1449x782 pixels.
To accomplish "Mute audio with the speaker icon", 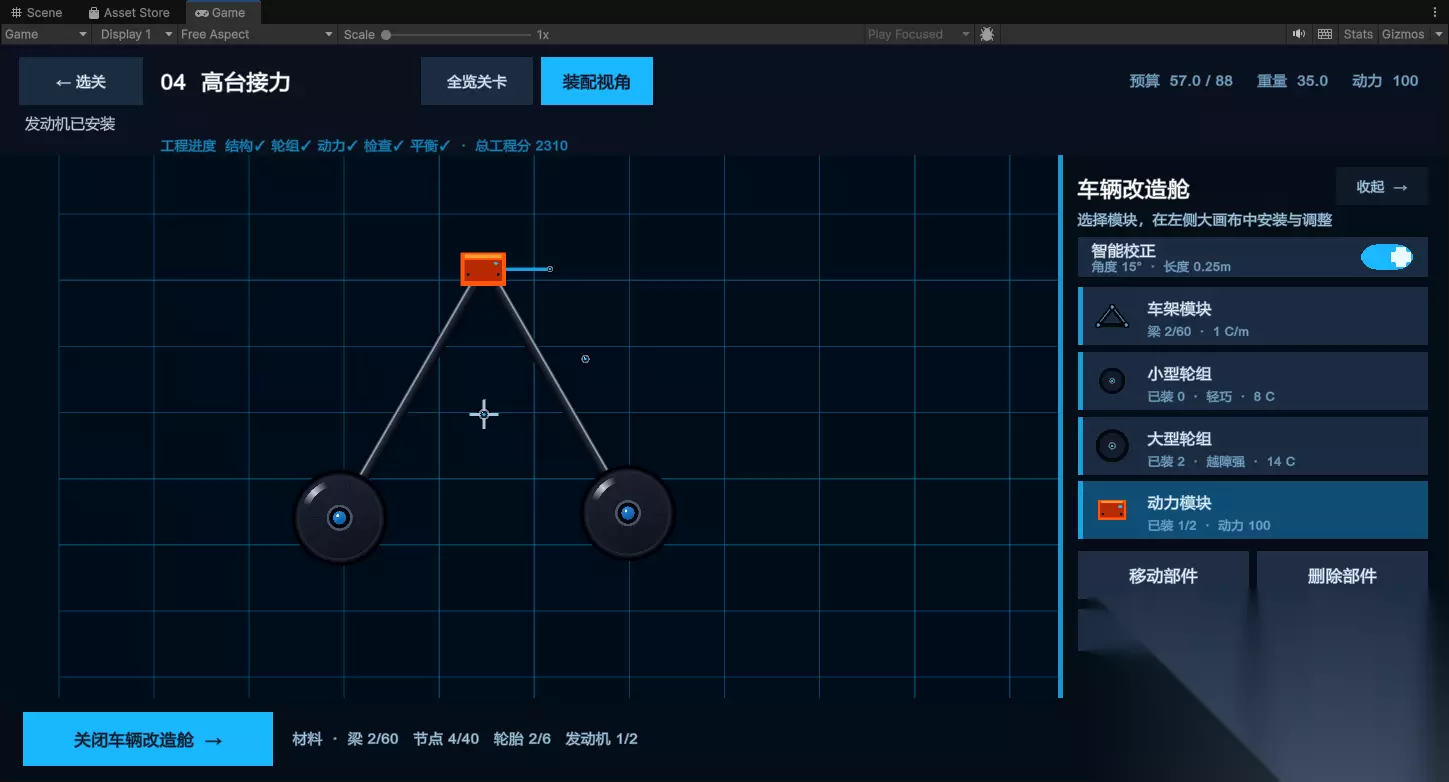I will (x=1298, y=34).
